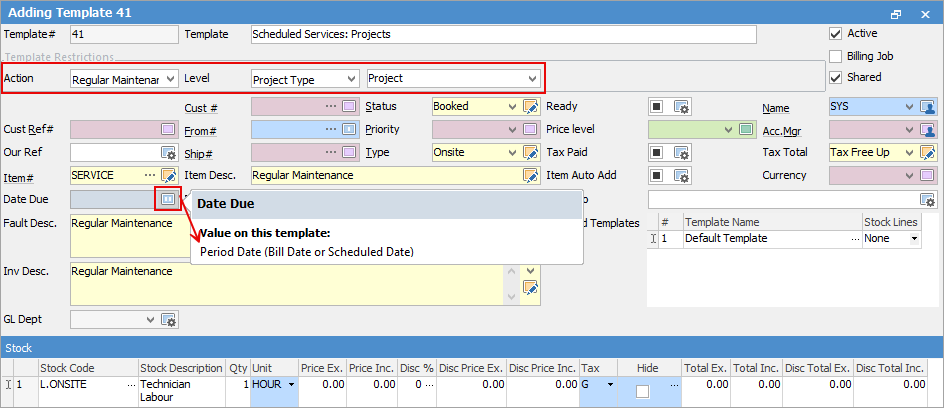Click the Type field pencil icon

tap(530, 152)
